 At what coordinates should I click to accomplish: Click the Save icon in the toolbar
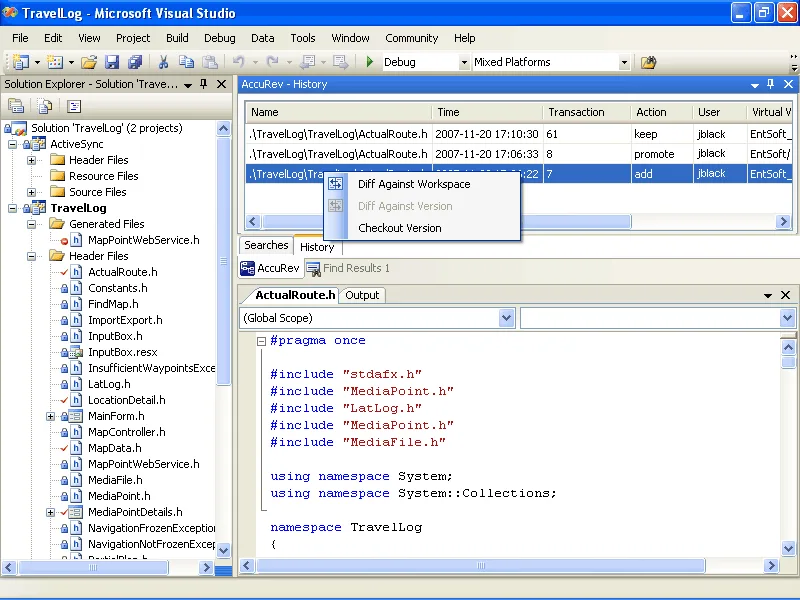point(112,62)
